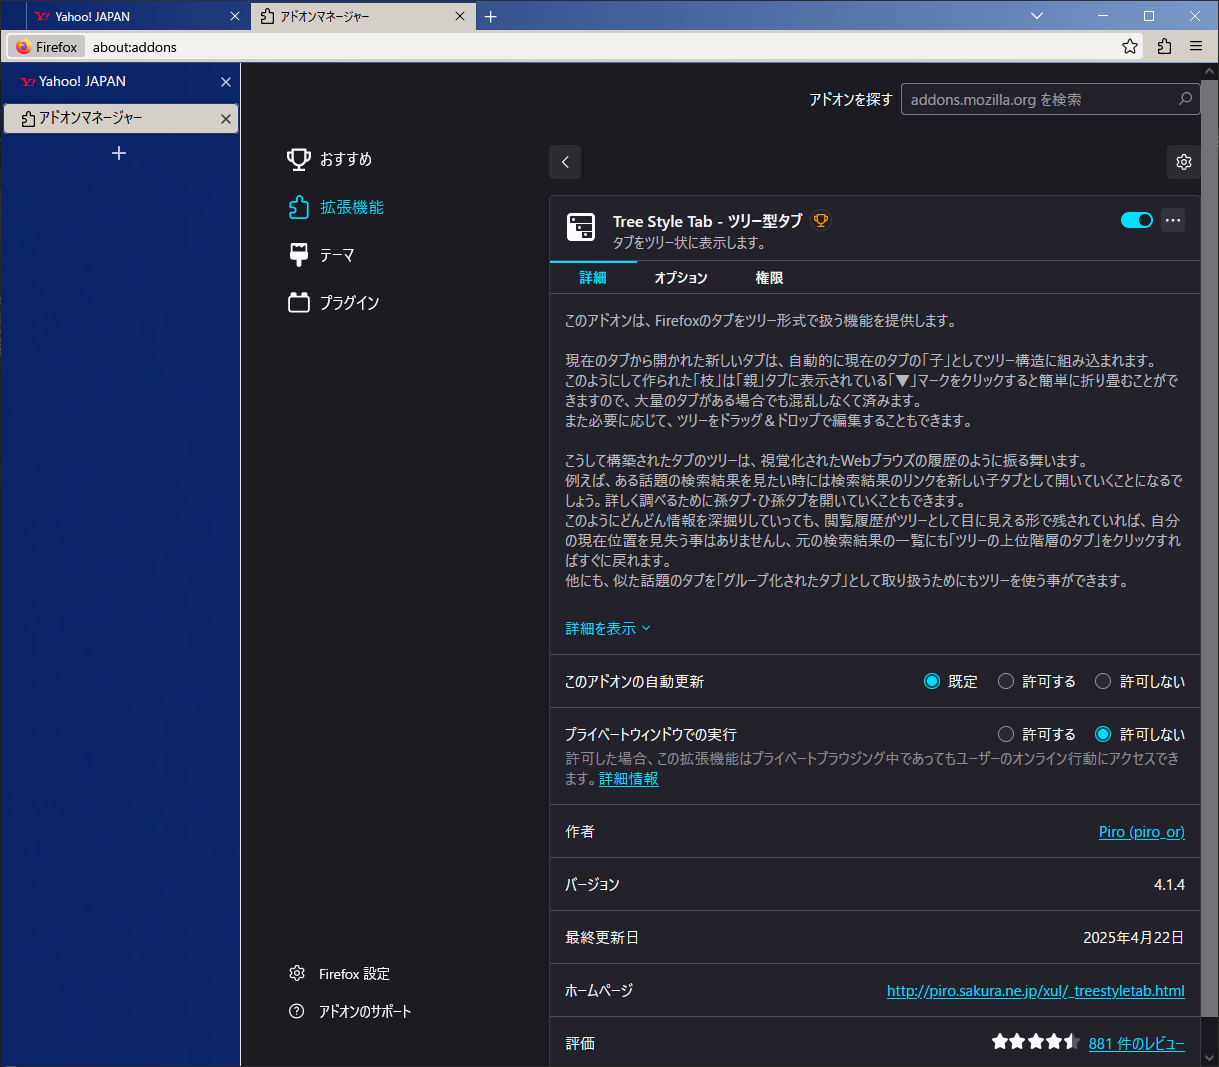Open the Firefox hamburger menu
Screen dimensions: 1219x1067
tap(1196, 46)
